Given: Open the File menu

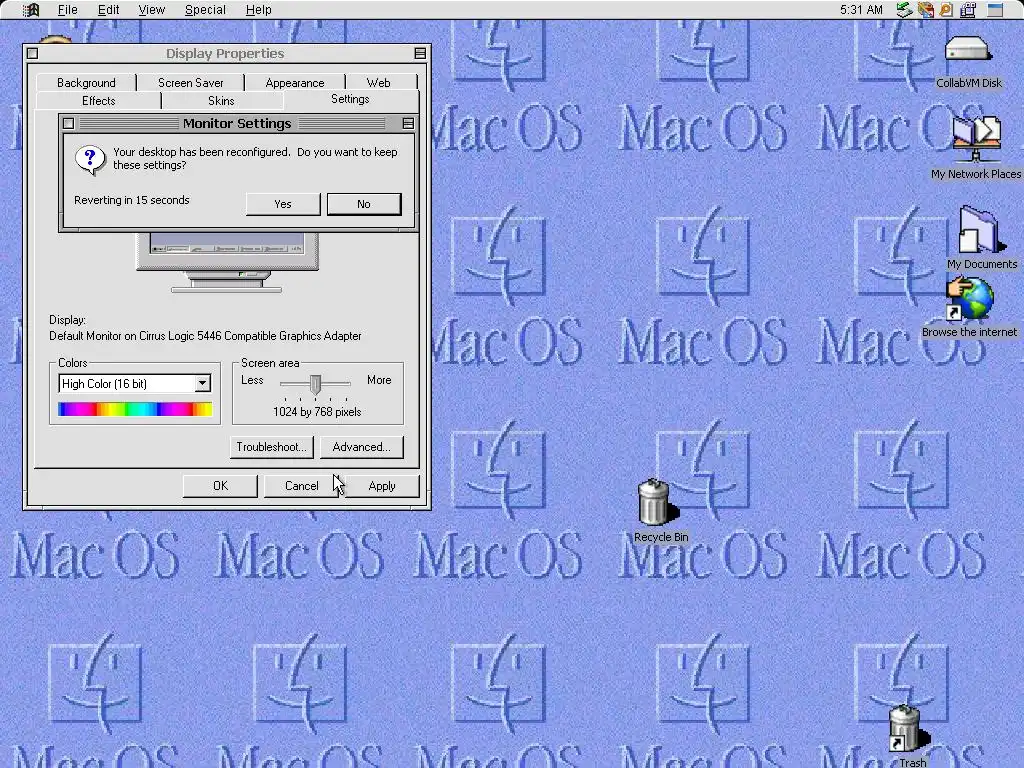Looking at the screenshot, I should click(x=67, y=10).
